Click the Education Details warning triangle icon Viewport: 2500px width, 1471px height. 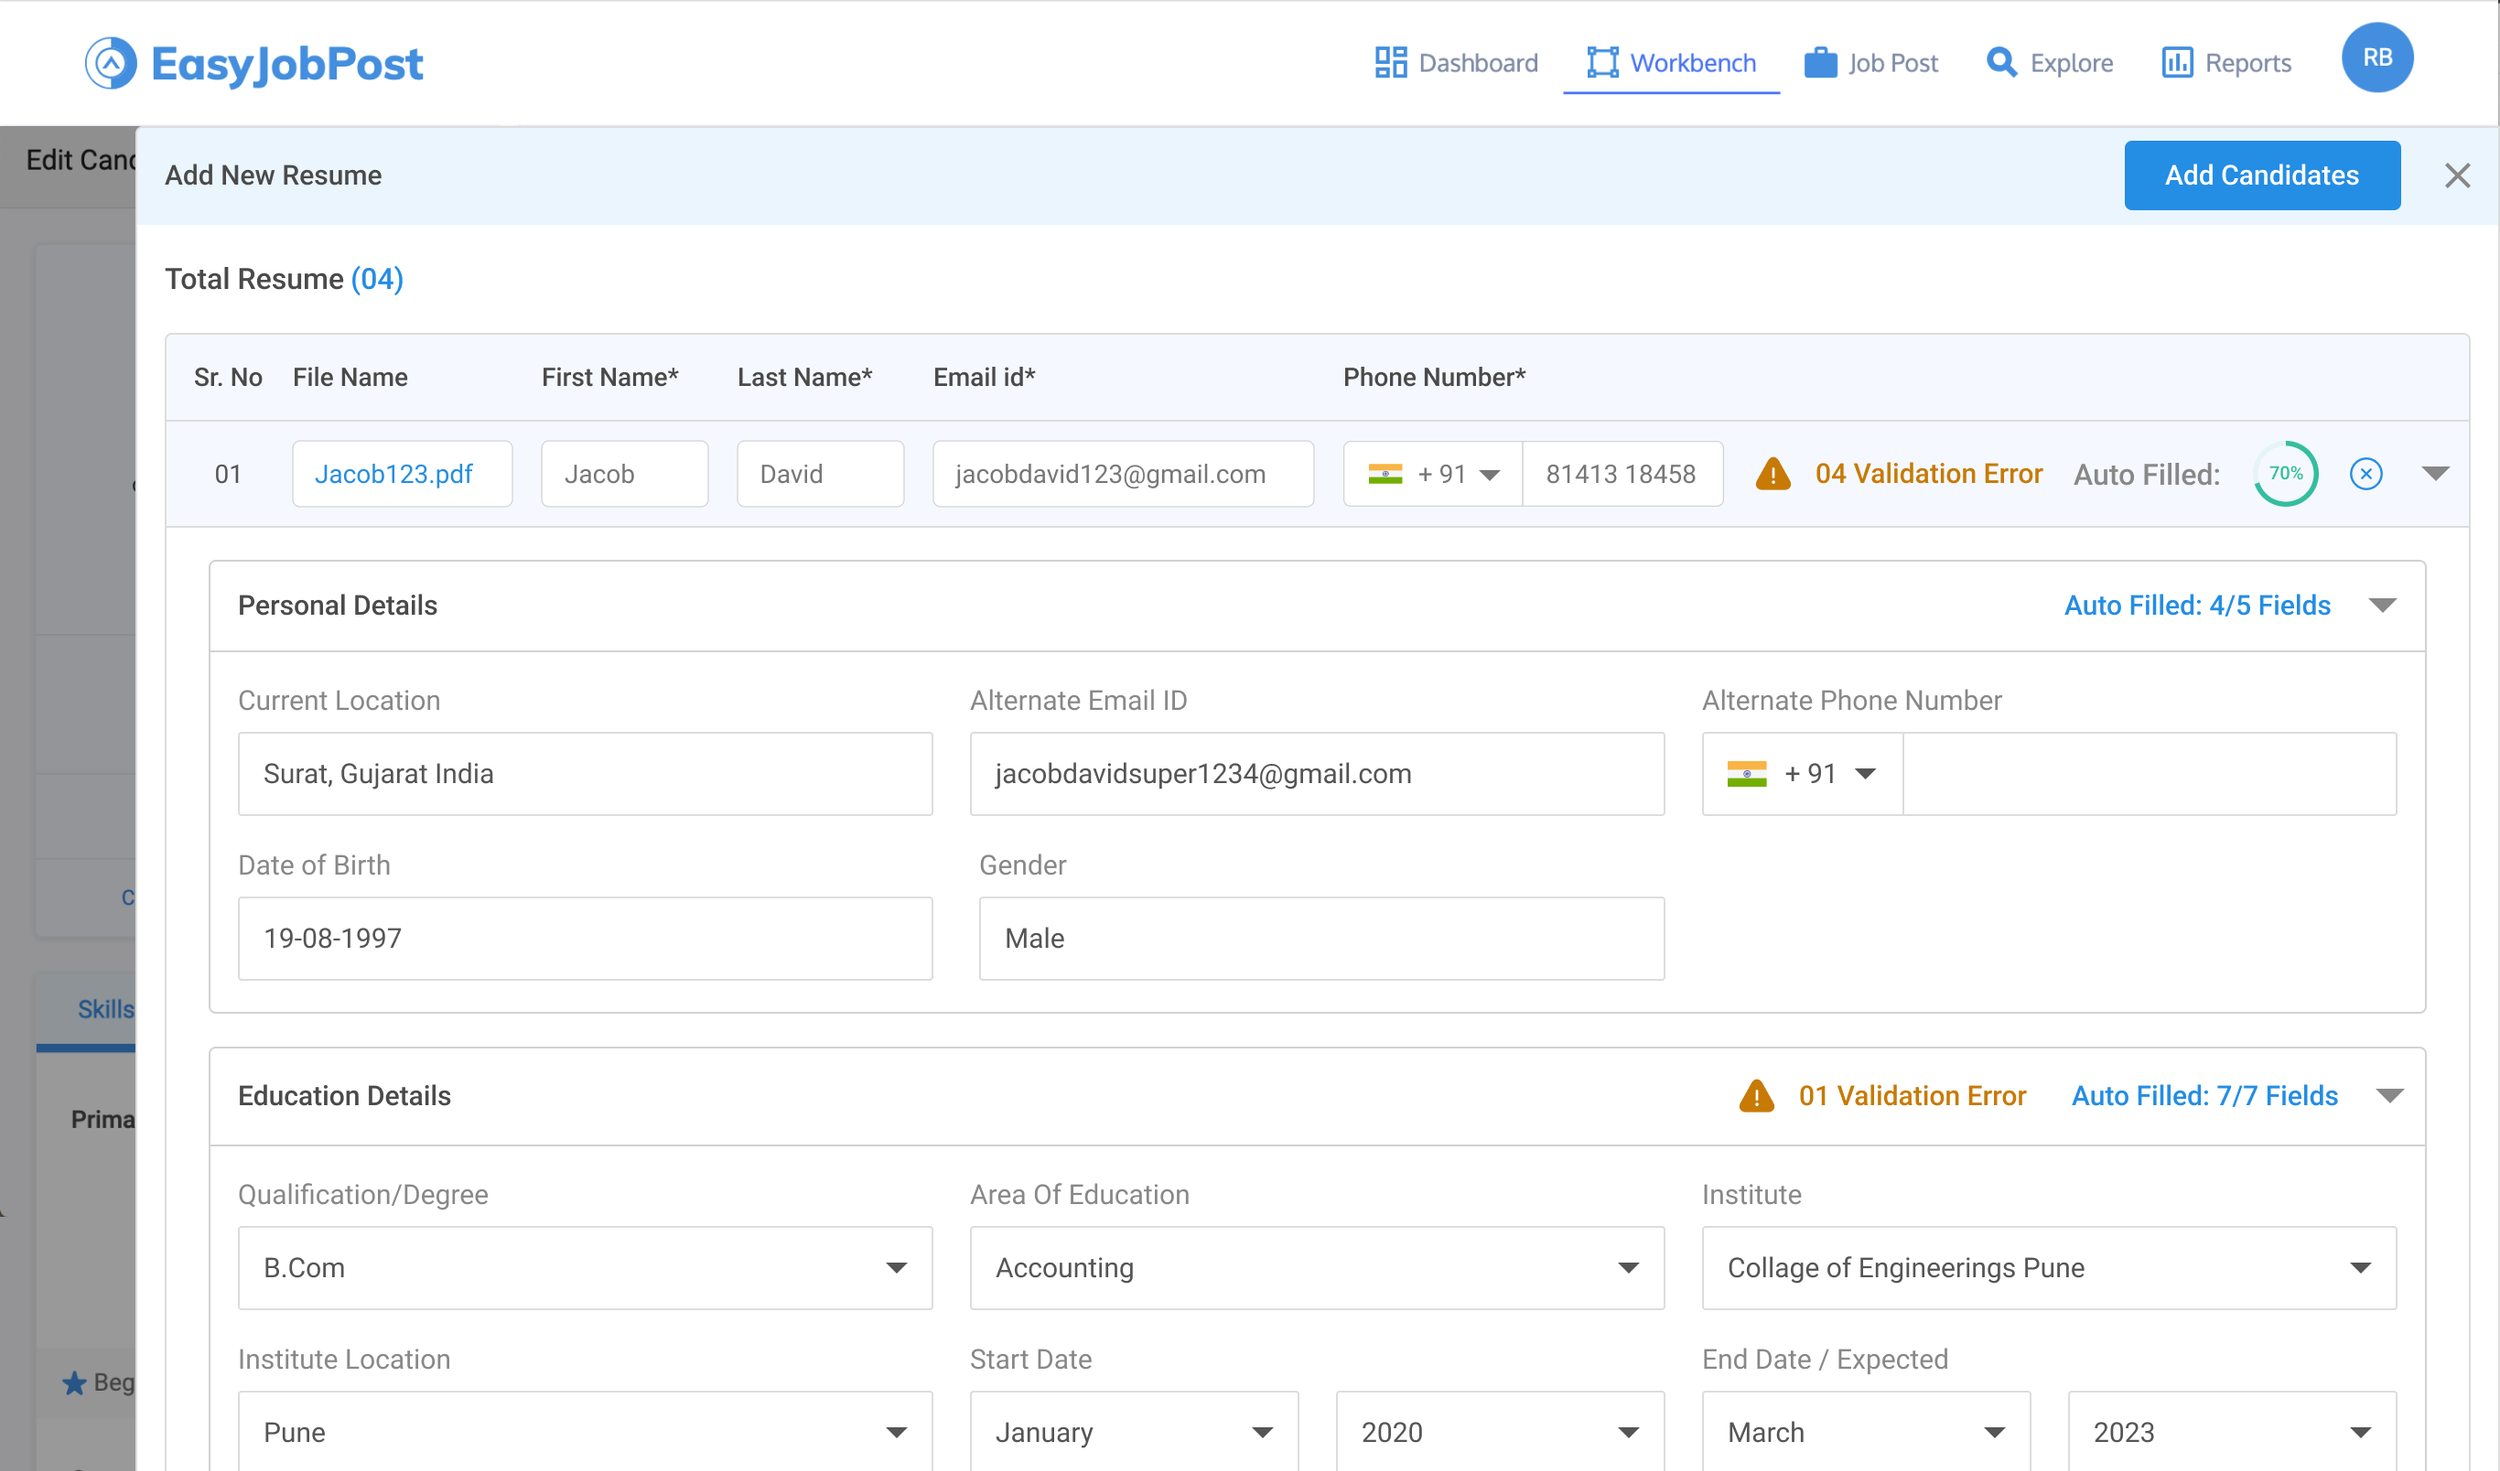click(x=1756, y=1096)
